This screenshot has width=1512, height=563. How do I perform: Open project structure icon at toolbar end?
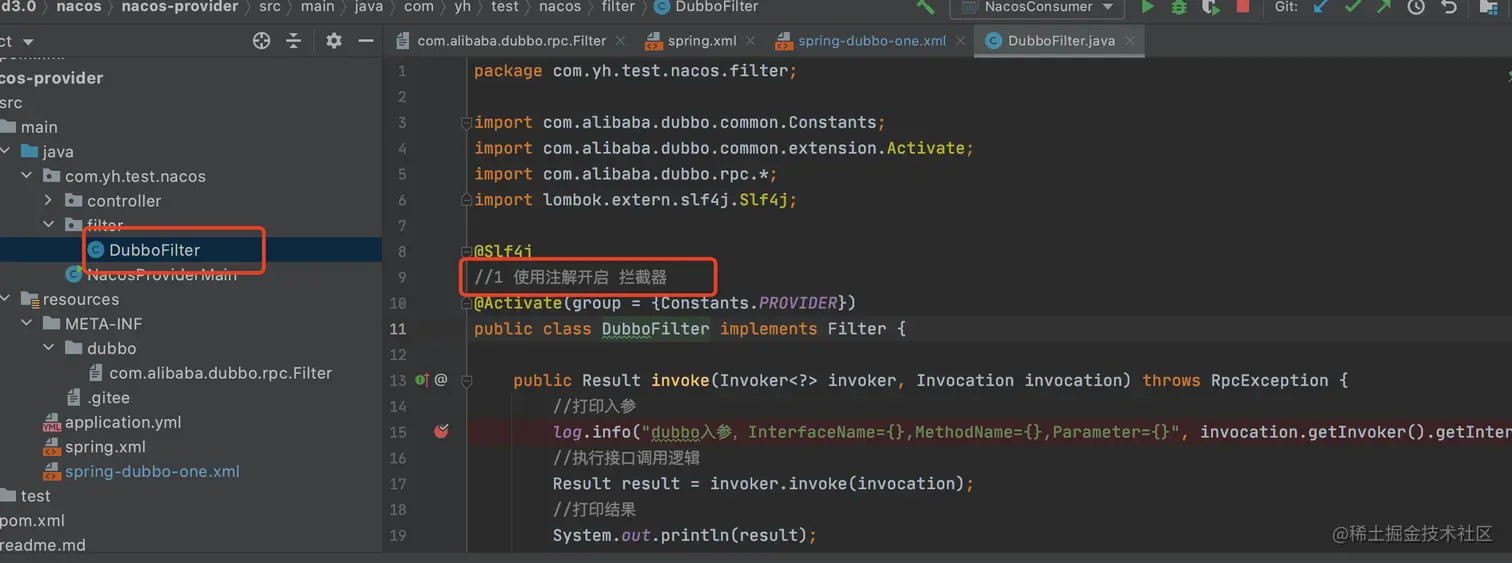1491,7
